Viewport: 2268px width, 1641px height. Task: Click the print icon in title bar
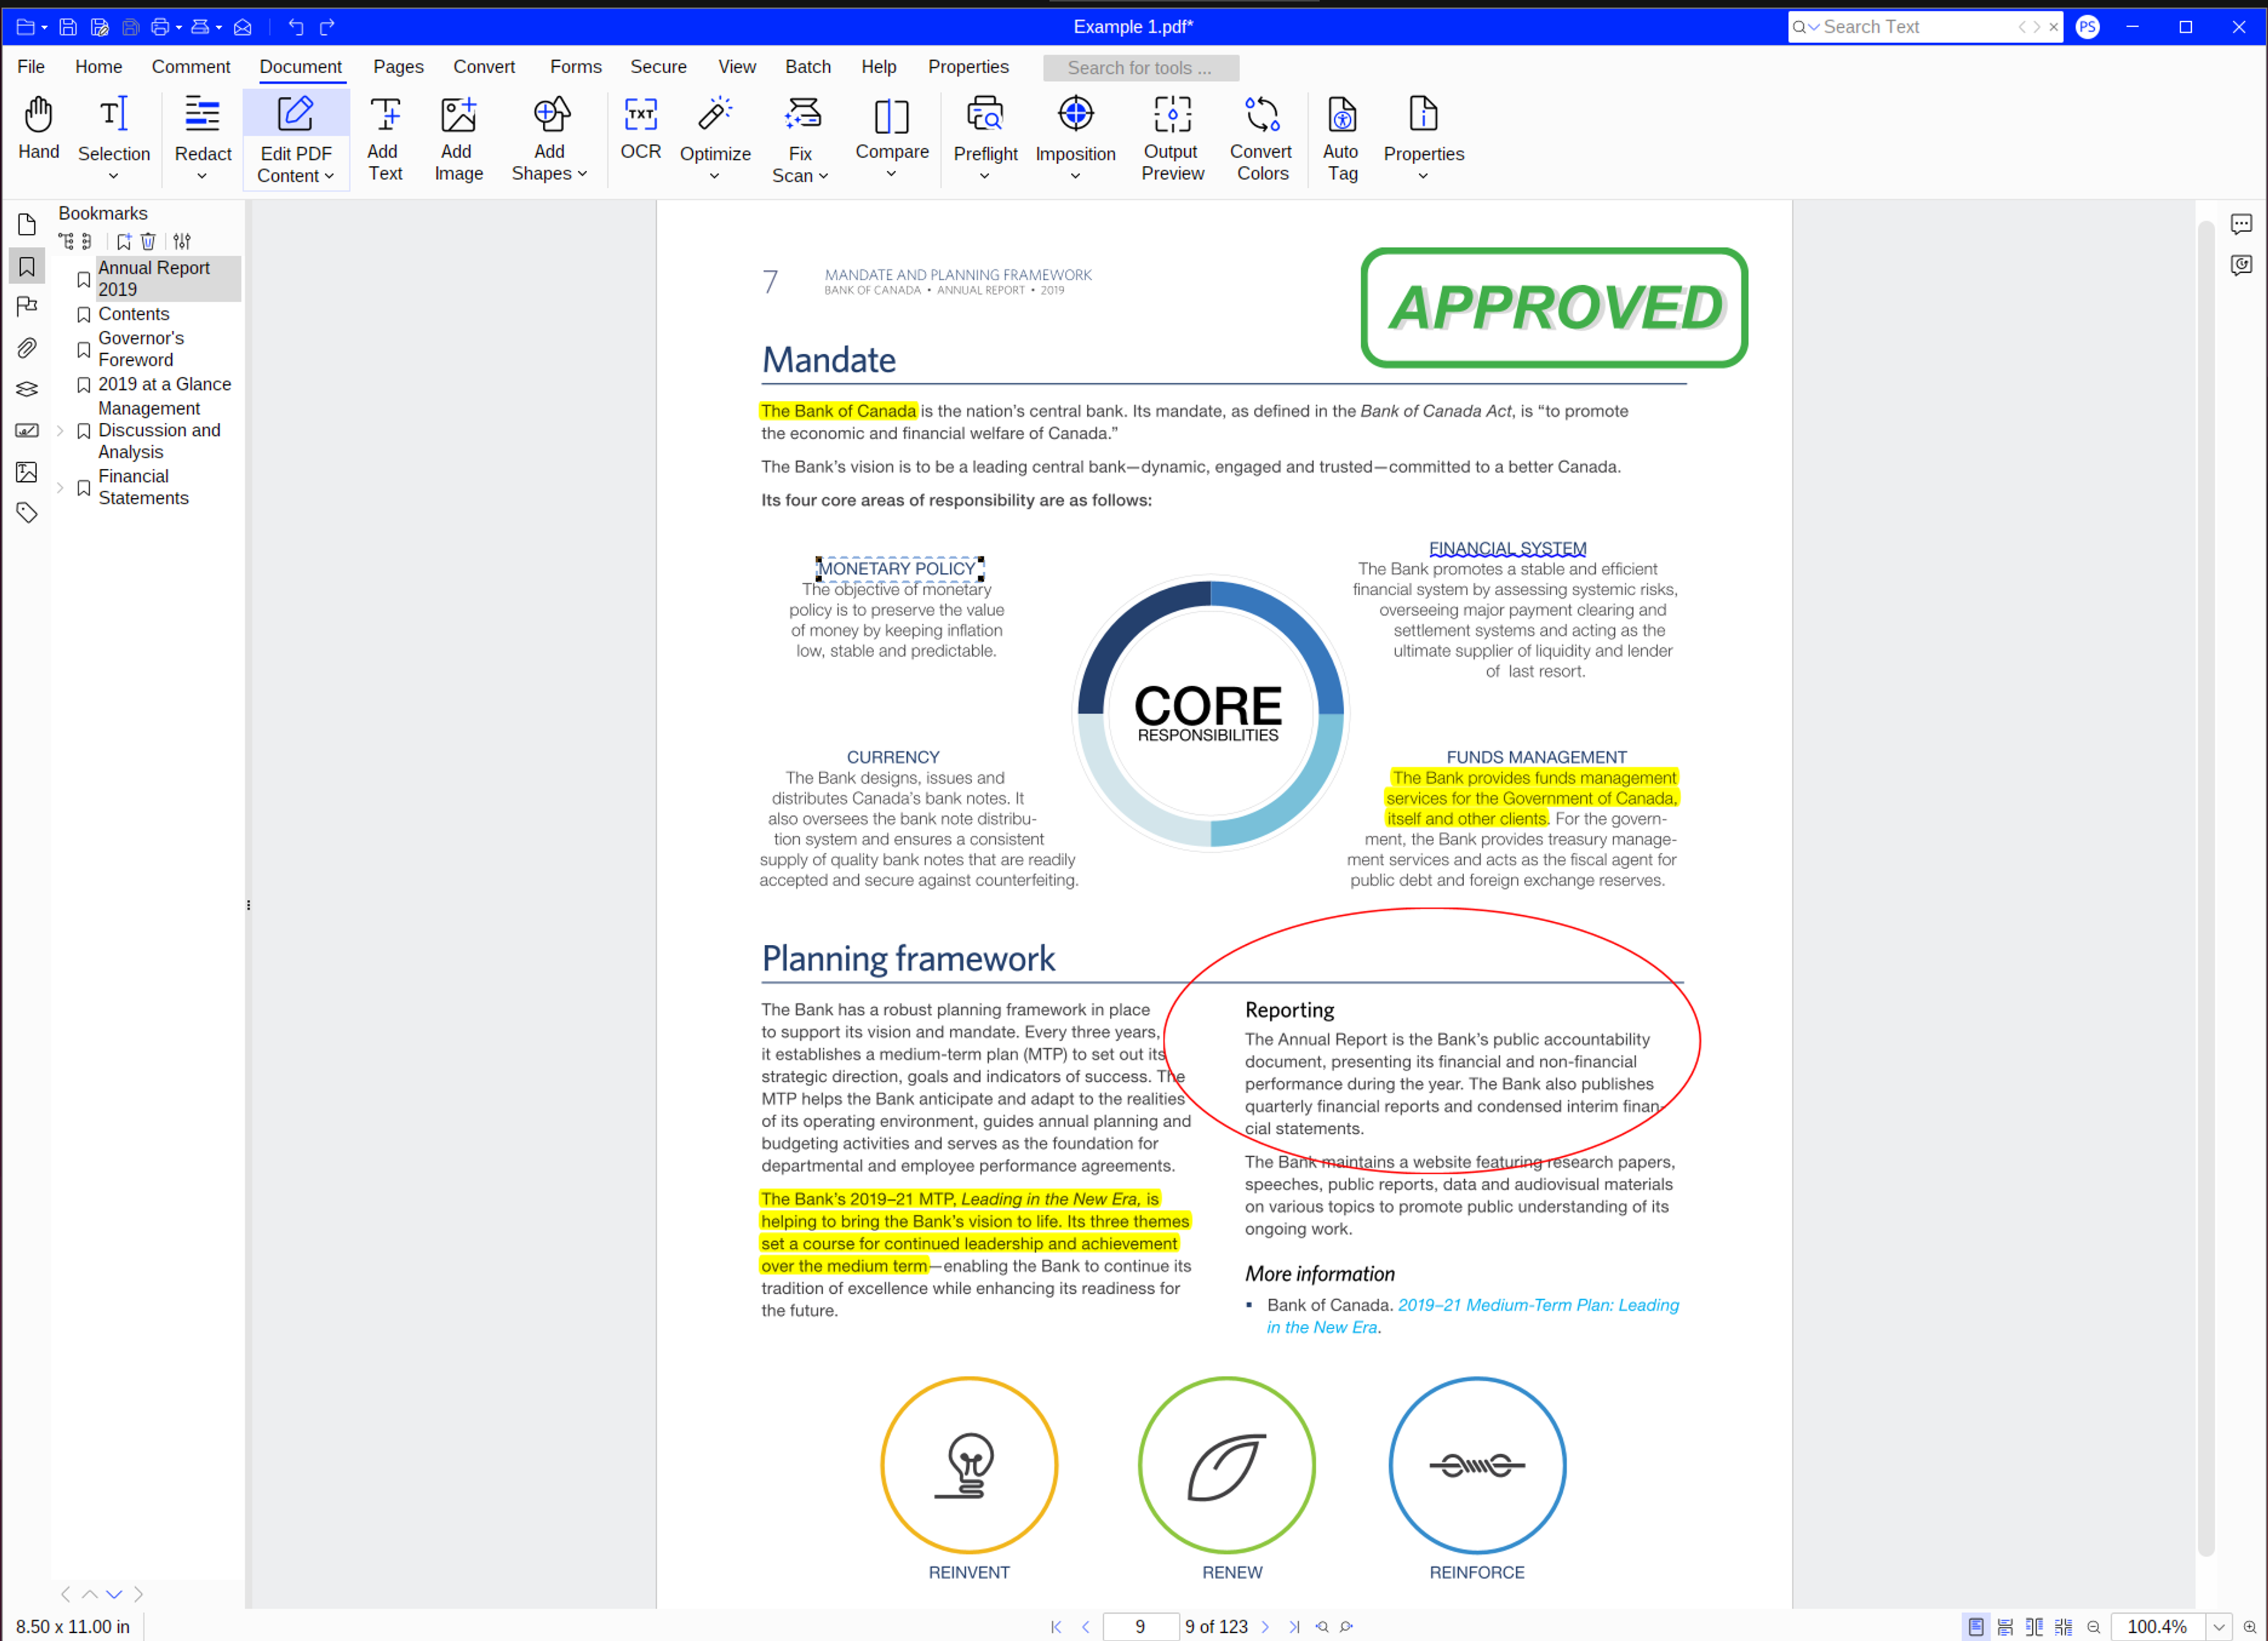click(x=160, y=27)
